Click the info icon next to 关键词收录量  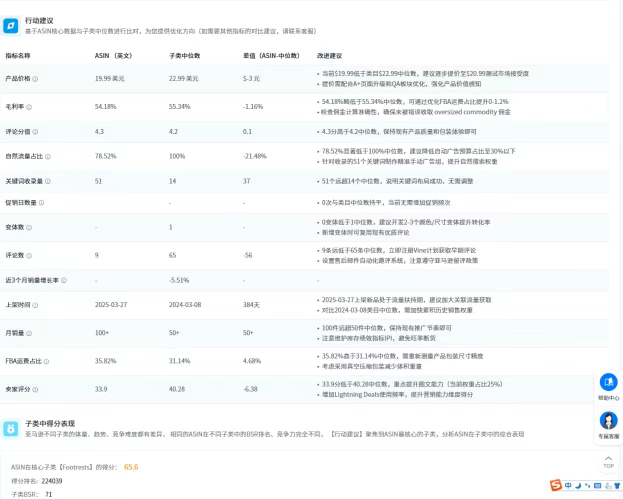pos(46,181)
